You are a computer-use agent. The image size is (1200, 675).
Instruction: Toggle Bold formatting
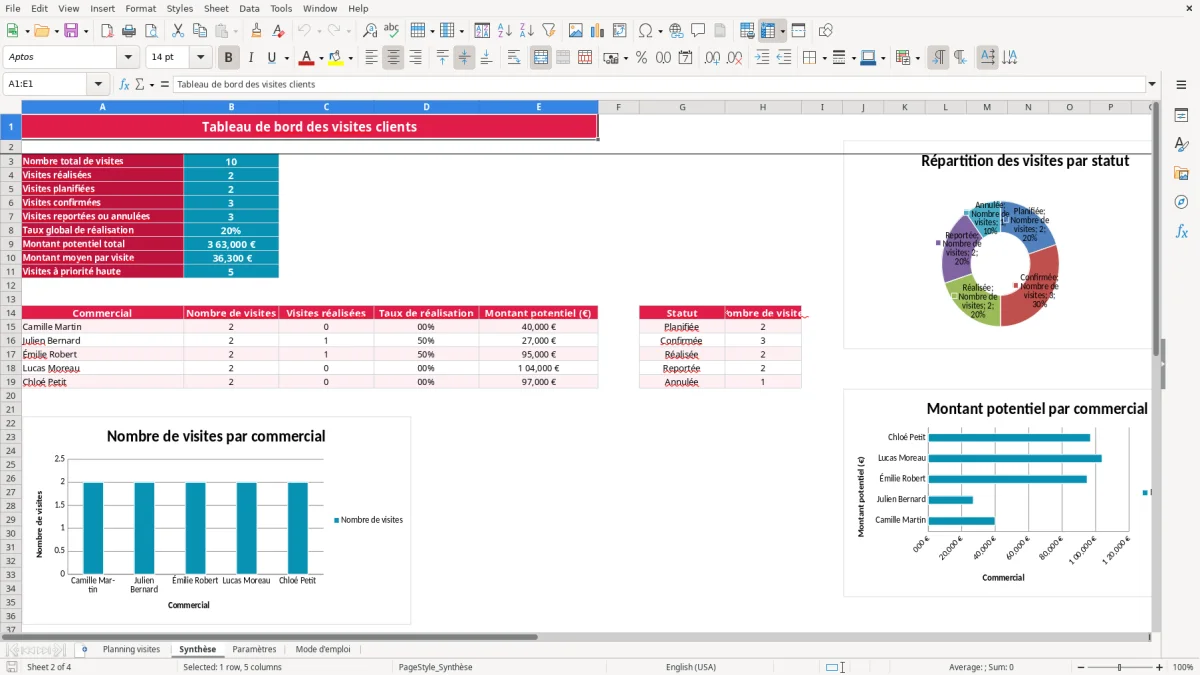coord(229,58)
